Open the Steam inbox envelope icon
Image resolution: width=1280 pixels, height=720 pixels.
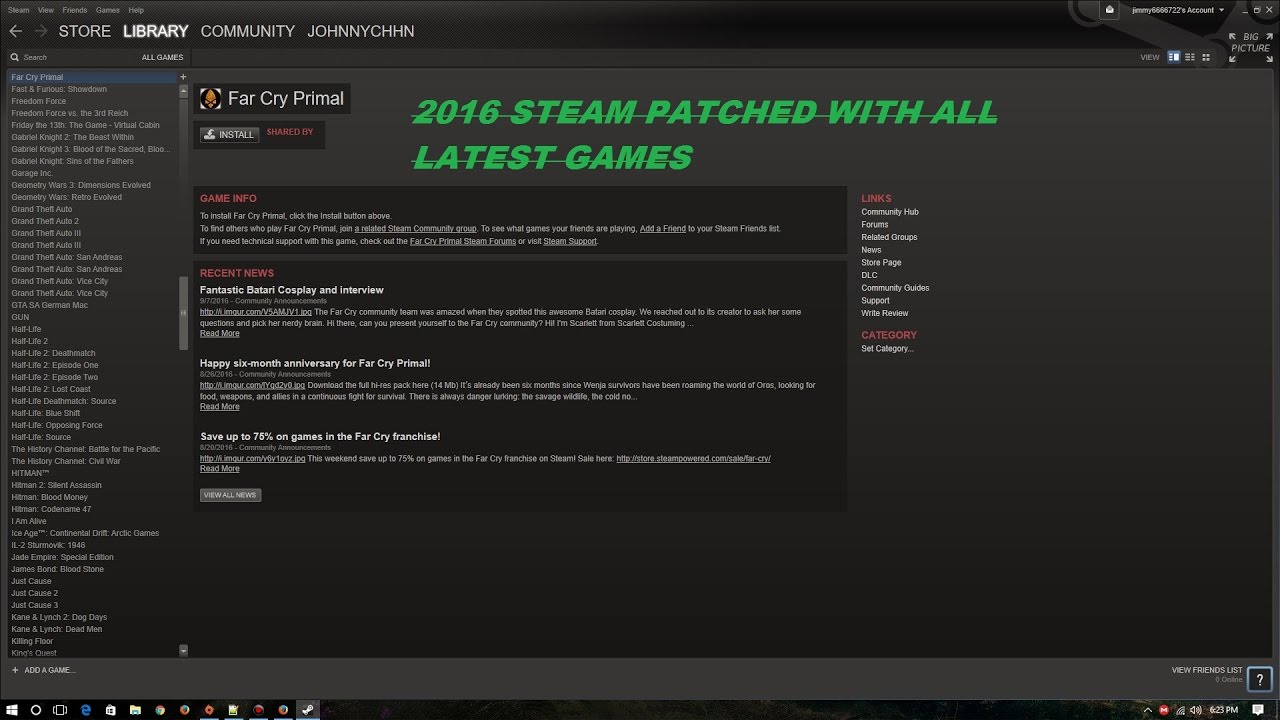[1110, 10]
